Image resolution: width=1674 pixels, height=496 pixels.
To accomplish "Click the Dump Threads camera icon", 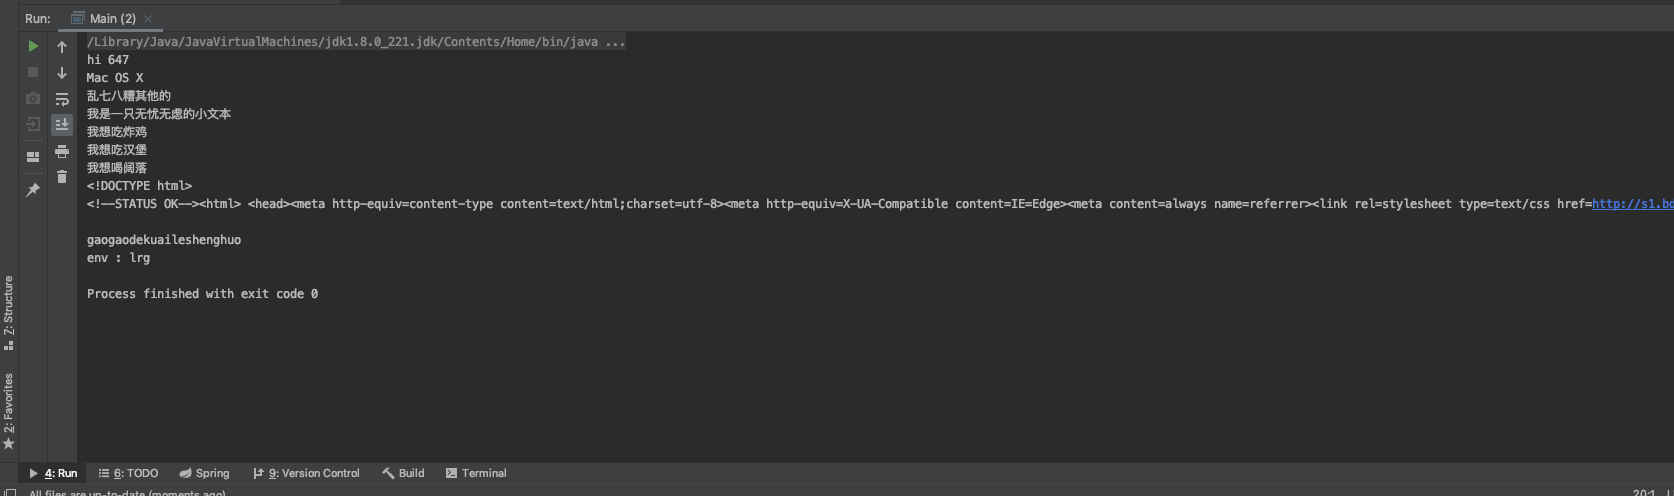I will [x=33, y=98].
